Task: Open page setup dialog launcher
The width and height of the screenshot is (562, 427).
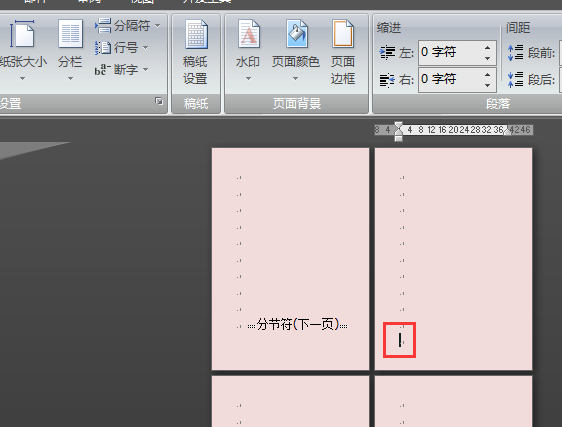Action: (x=159, y=101)
